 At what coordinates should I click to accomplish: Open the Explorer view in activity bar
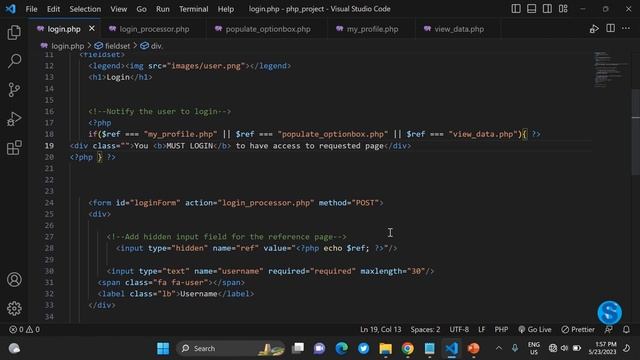[14, 32]
